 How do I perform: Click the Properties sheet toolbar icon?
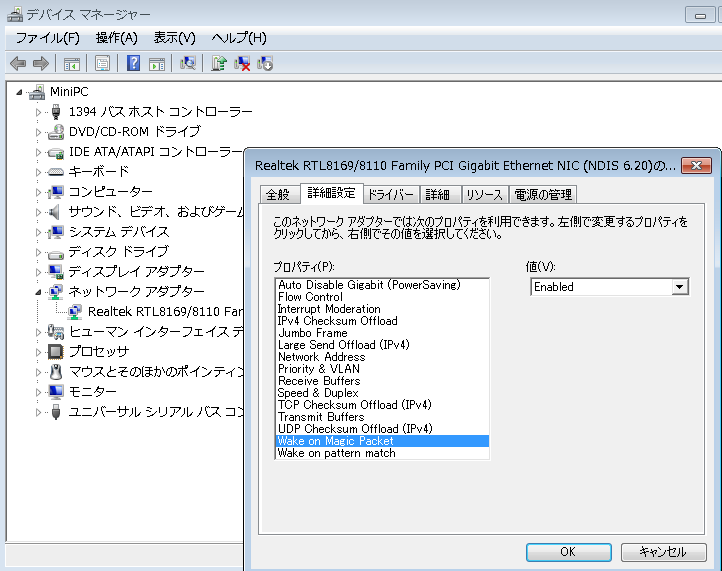[102, 63]
